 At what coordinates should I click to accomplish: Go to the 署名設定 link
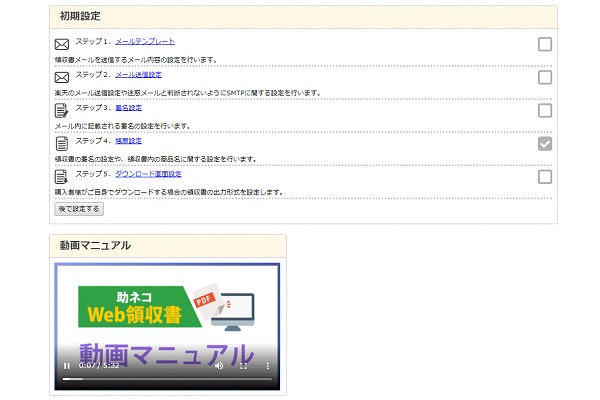129,107
